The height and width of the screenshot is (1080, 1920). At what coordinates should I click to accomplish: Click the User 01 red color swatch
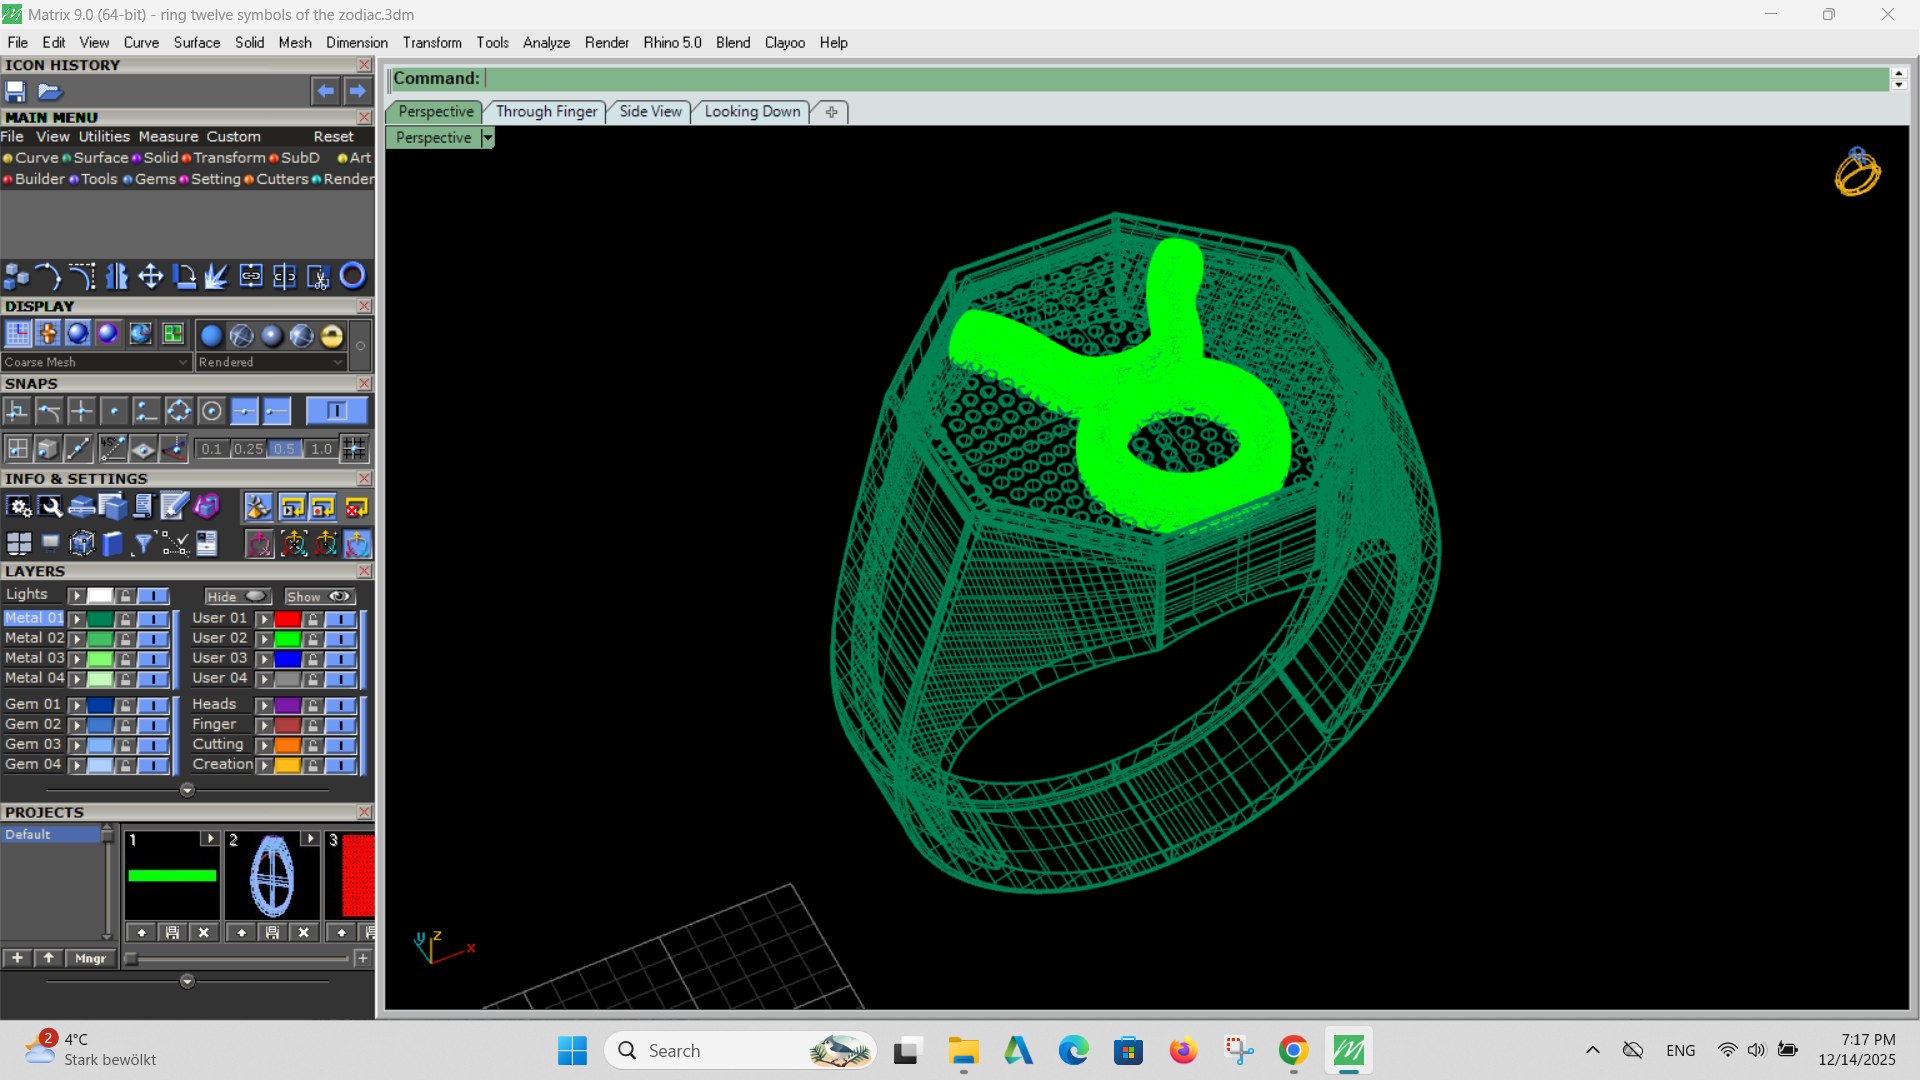[288, 619]
